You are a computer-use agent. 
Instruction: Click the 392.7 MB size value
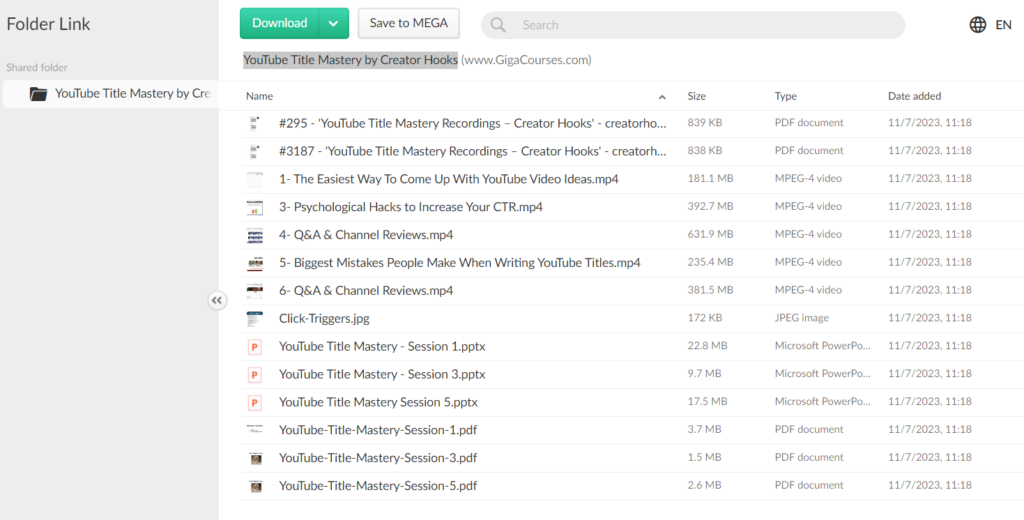point(711,206)
